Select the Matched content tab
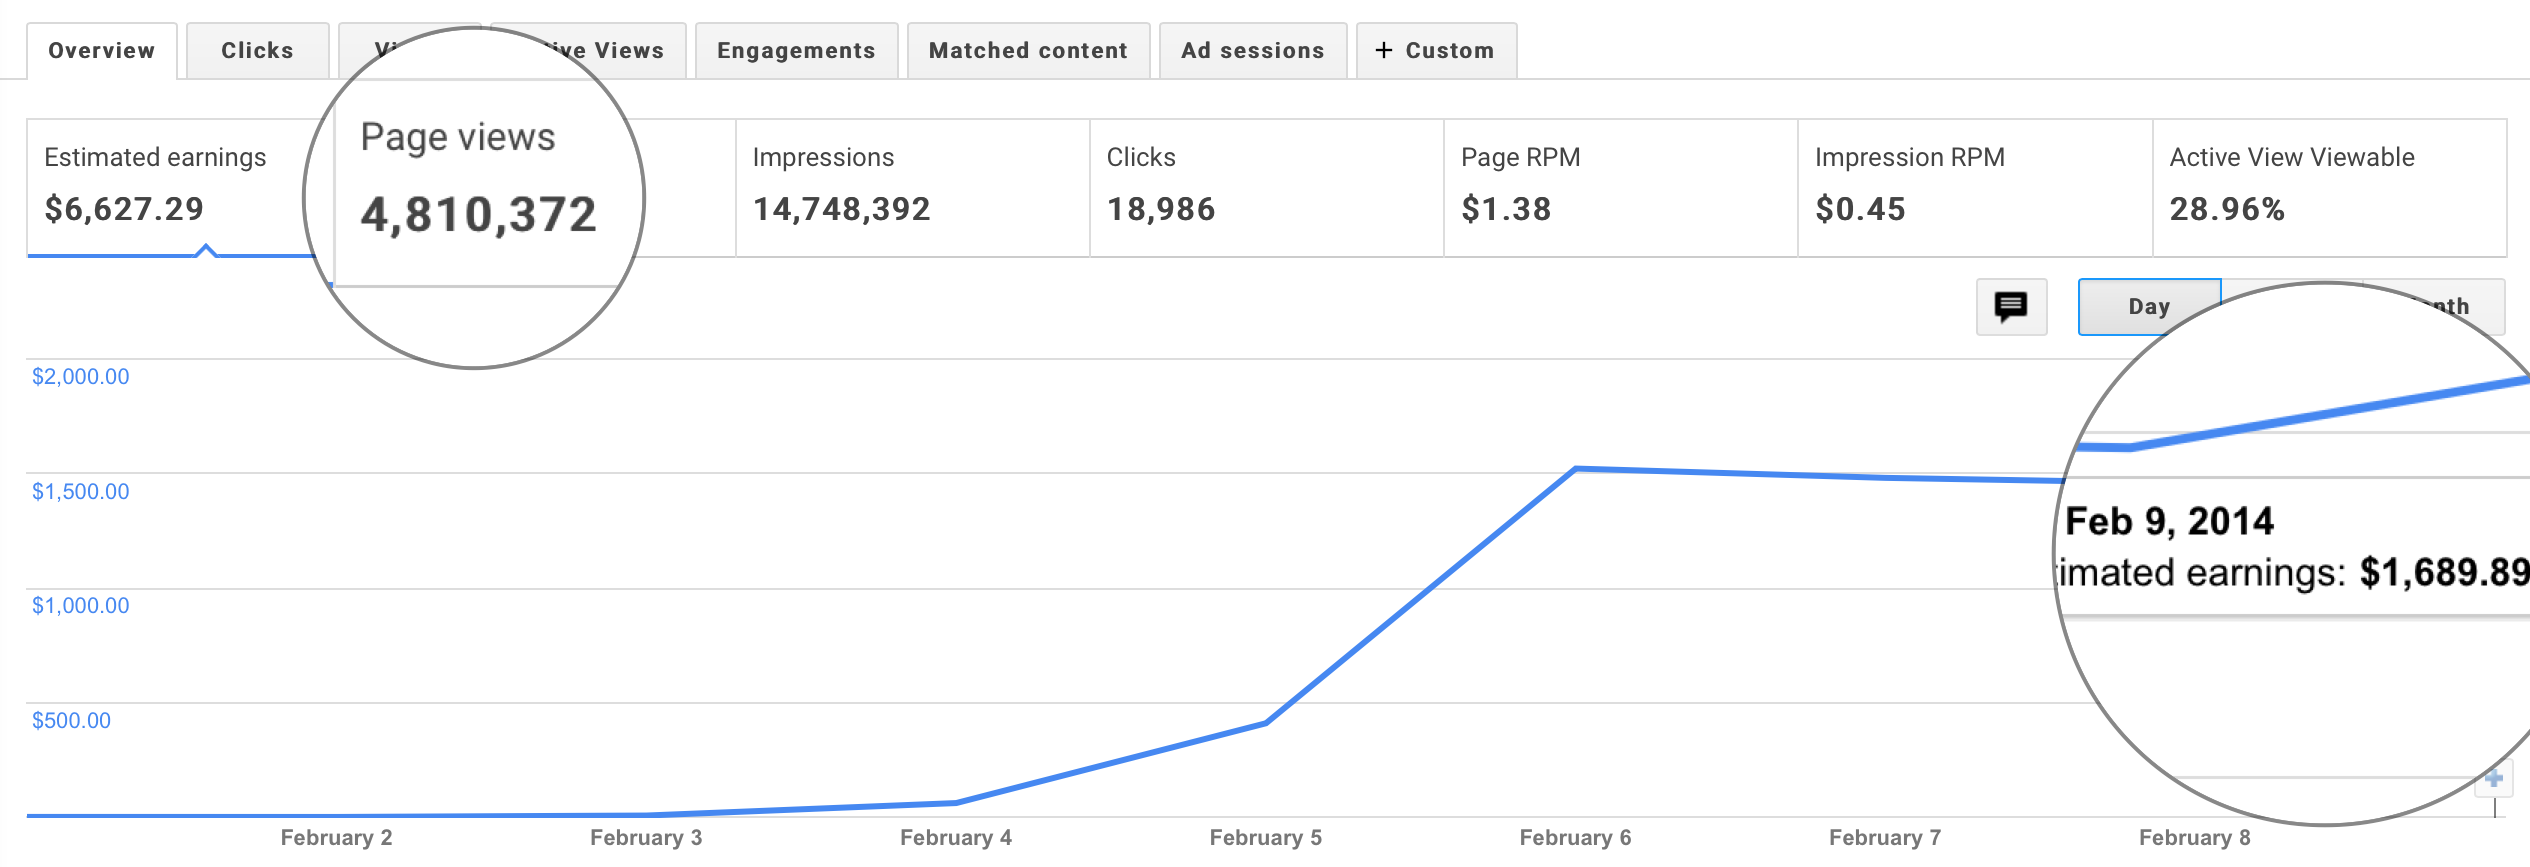This screenshot has height=867, width=2530. point(1028,51)
